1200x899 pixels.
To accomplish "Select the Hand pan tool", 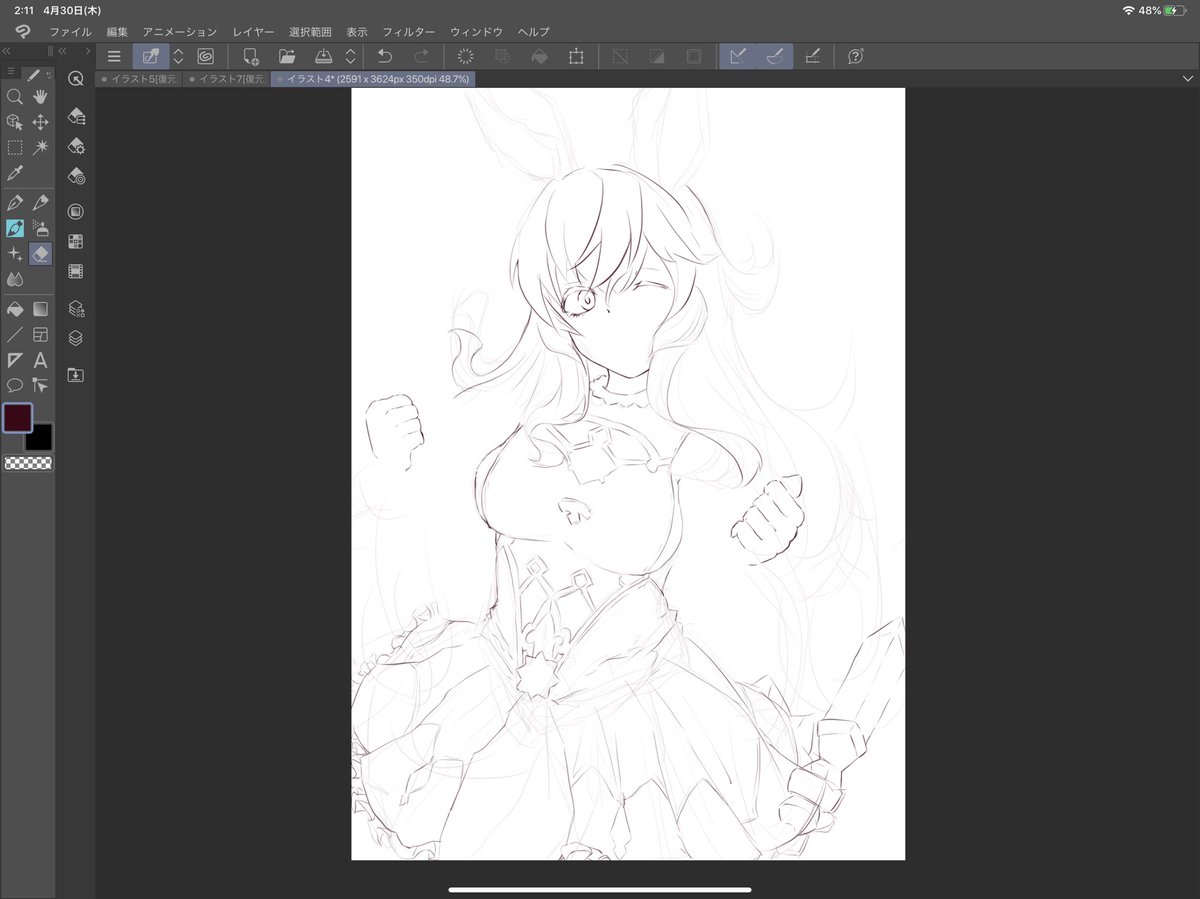I will 40,96.
